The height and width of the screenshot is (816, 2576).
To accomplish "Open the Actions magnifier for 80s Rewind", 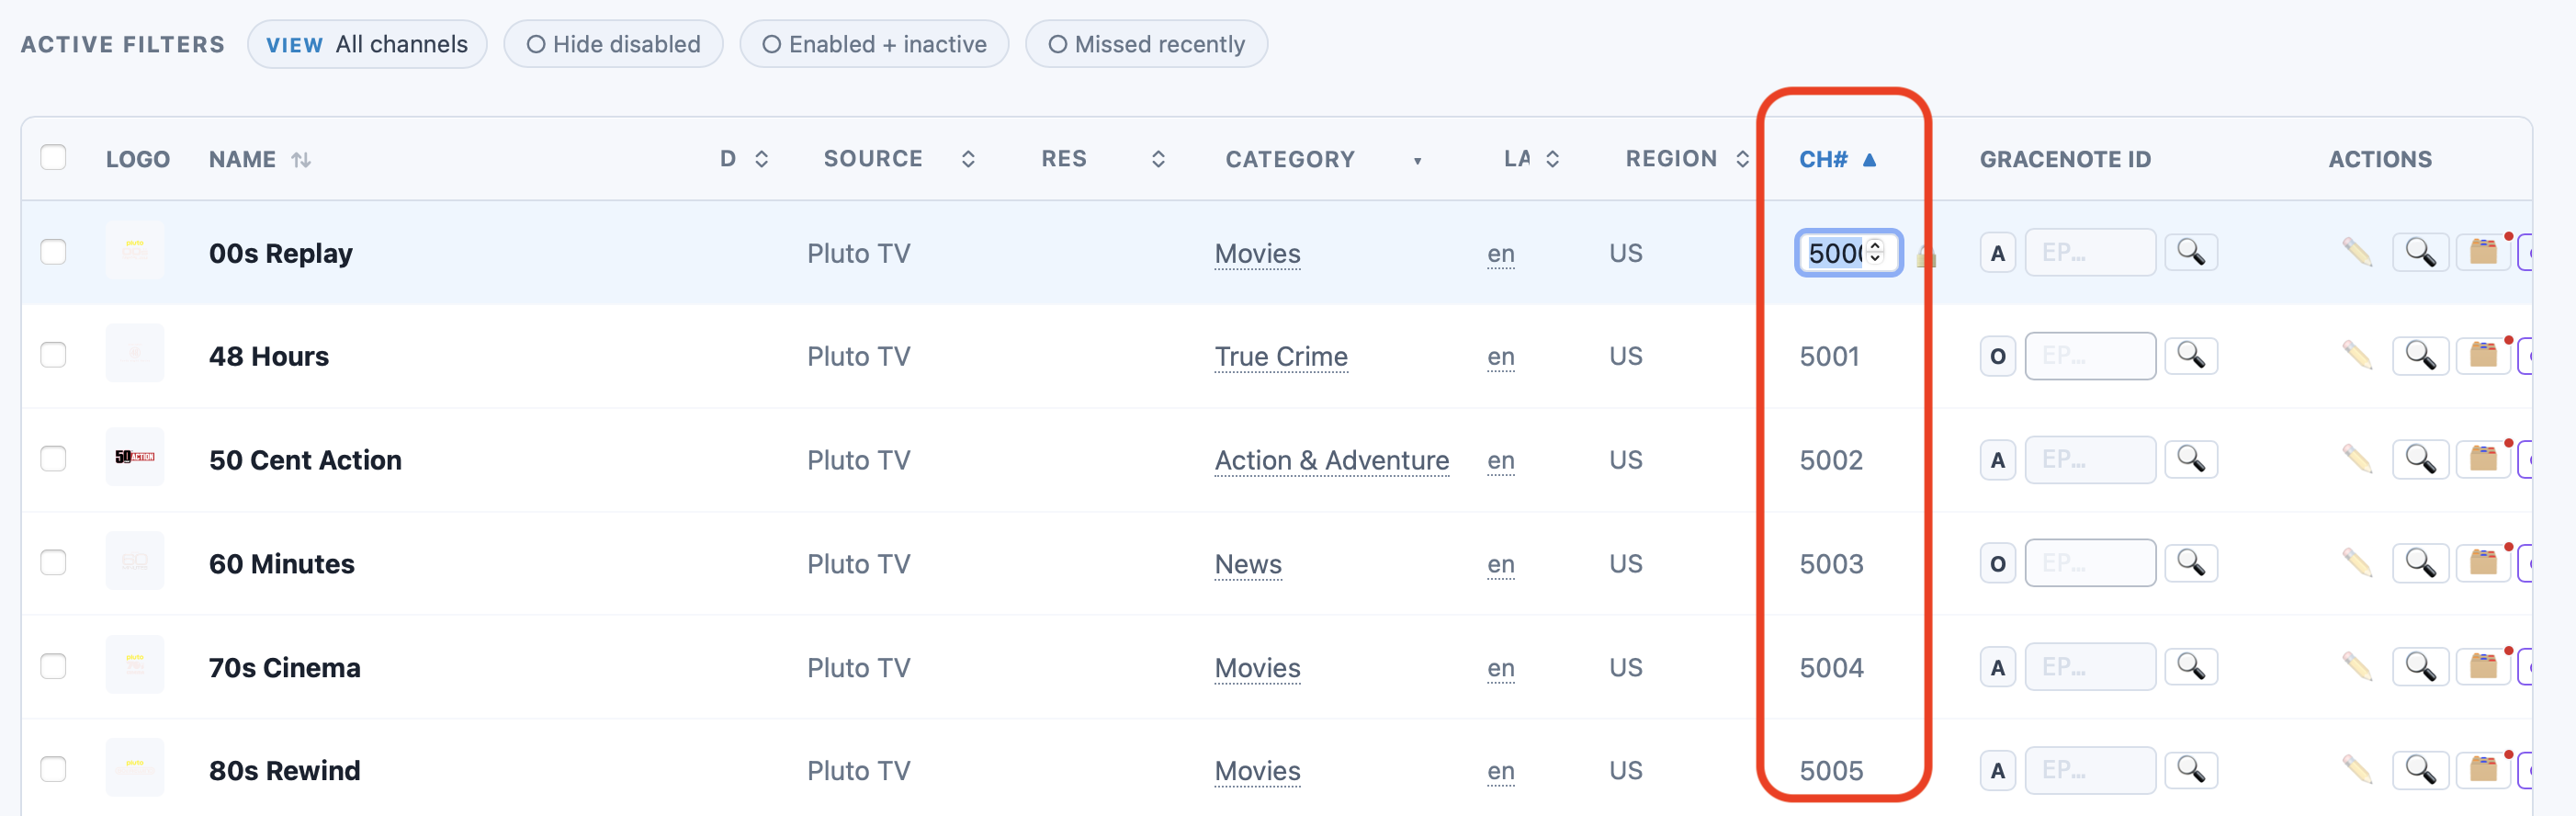I will (x=2420, y=770).
